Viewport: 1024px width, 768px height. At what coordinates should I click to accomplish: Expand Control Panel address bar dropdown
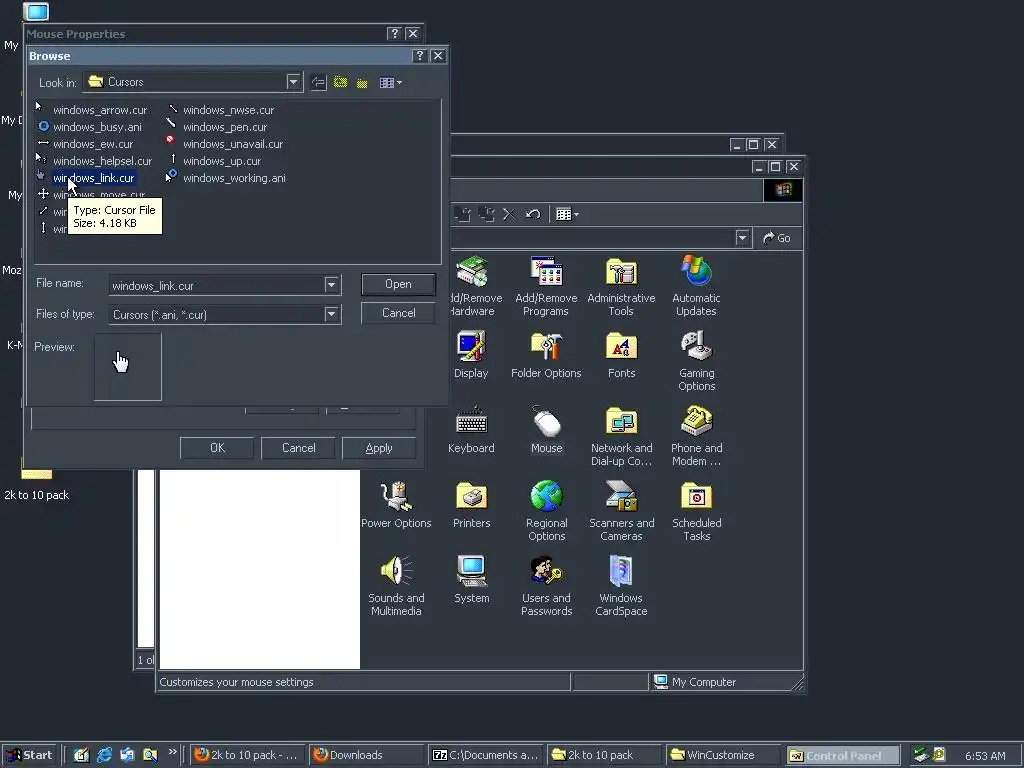(742, 238)
